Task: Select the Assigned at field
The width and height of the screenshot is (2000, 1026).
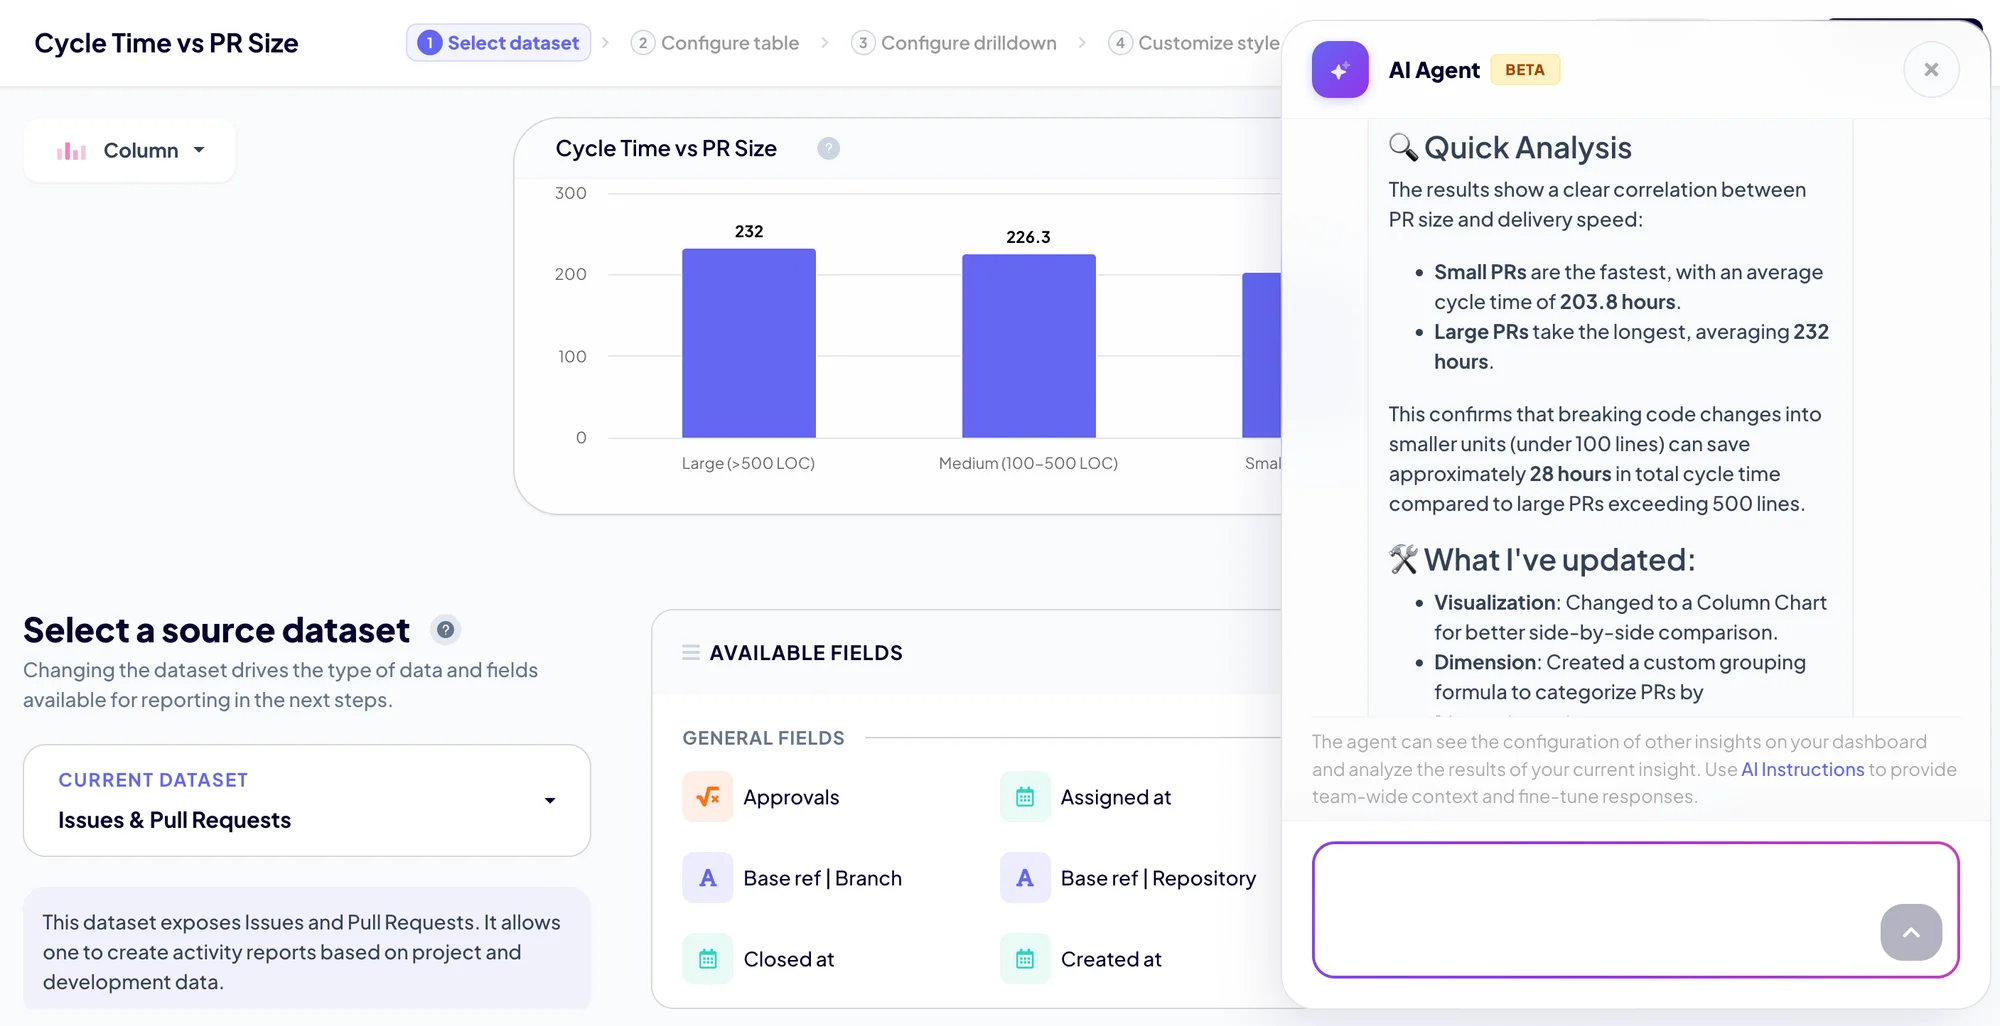Action: point(1086,797)
